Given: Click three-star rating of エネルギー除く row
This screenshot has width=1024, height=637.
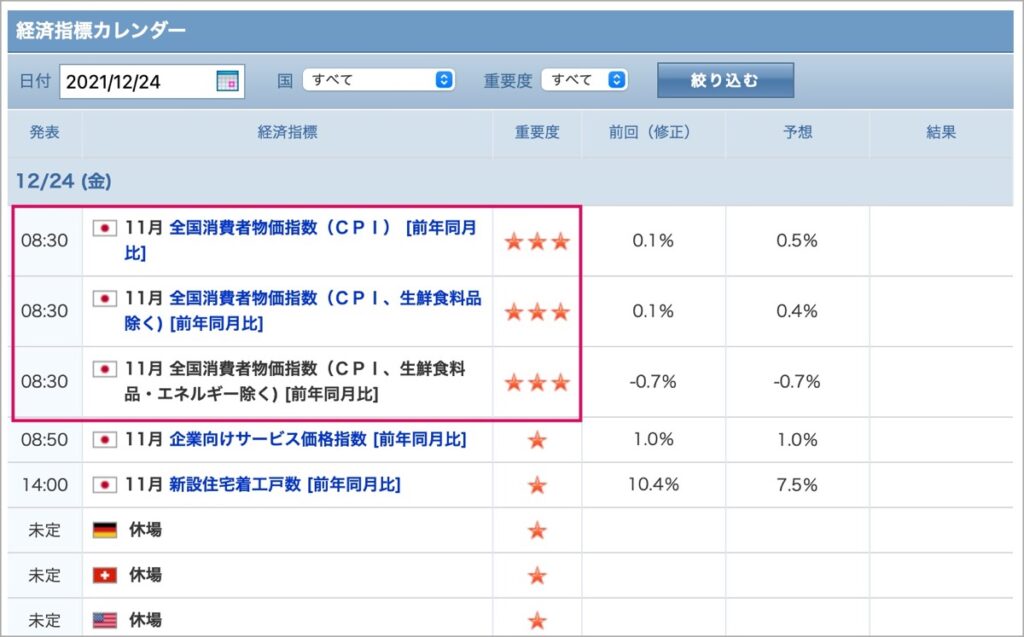Looking at the screenshot, I should [537, 382].
